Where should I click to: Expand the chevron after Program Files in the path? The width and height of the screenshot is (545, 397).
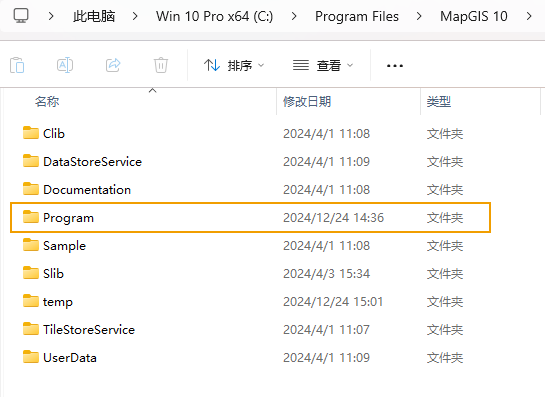coord(419,16)
